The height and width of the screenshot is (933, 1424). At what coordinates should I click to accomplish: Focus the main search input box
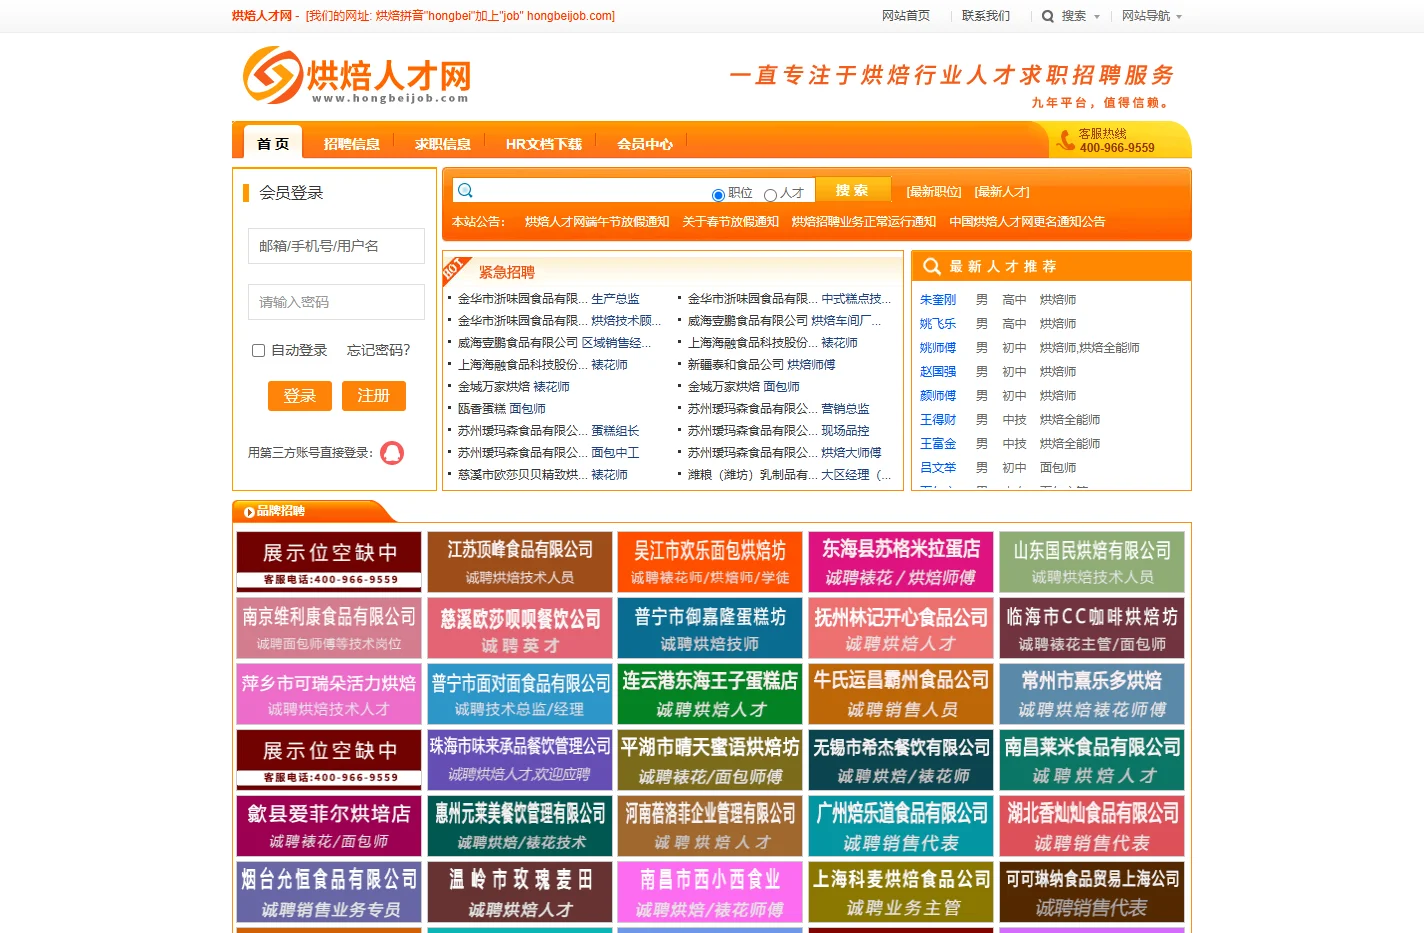pyautogui.click(x=590, y=190)
